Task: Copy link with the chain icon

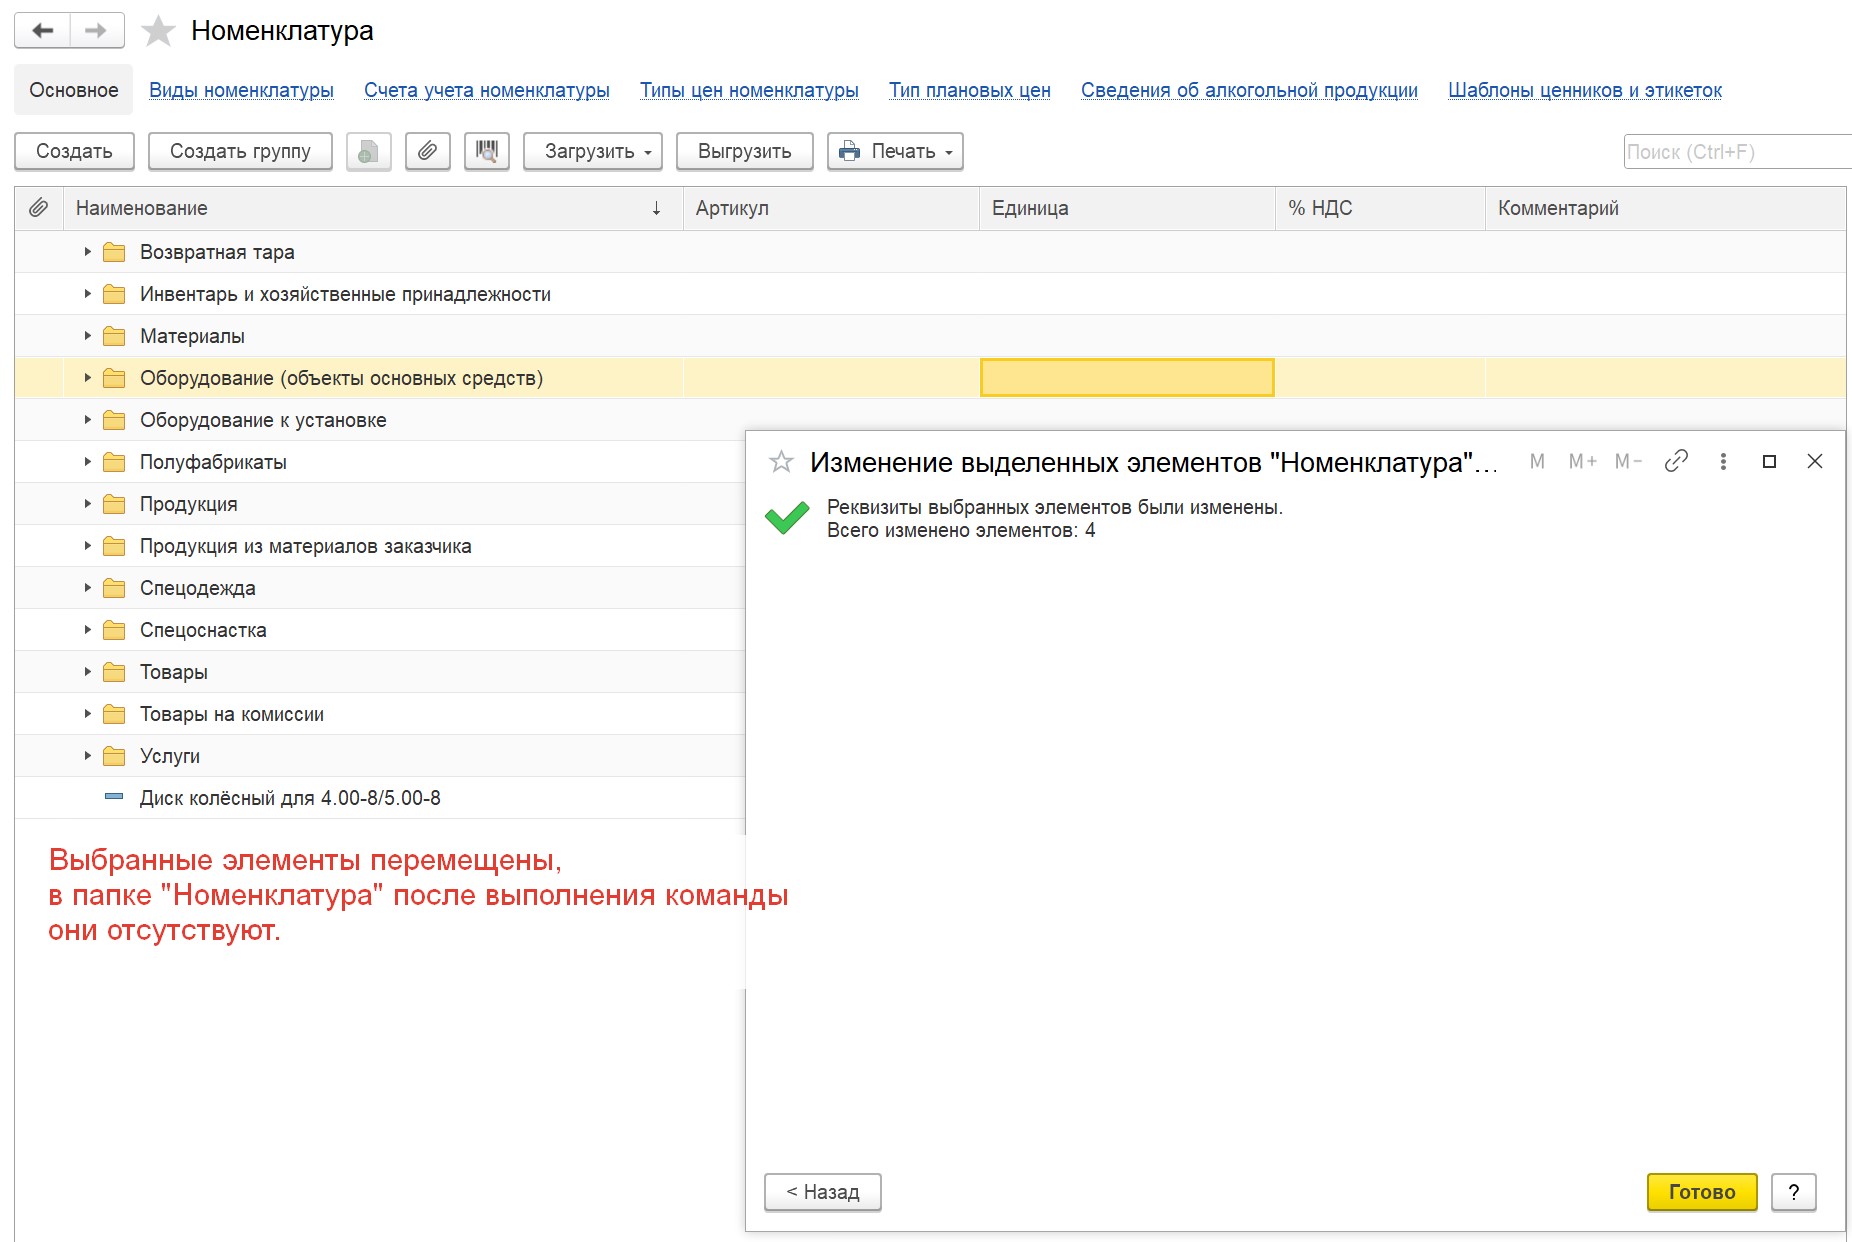Action: coord(1676,461)
